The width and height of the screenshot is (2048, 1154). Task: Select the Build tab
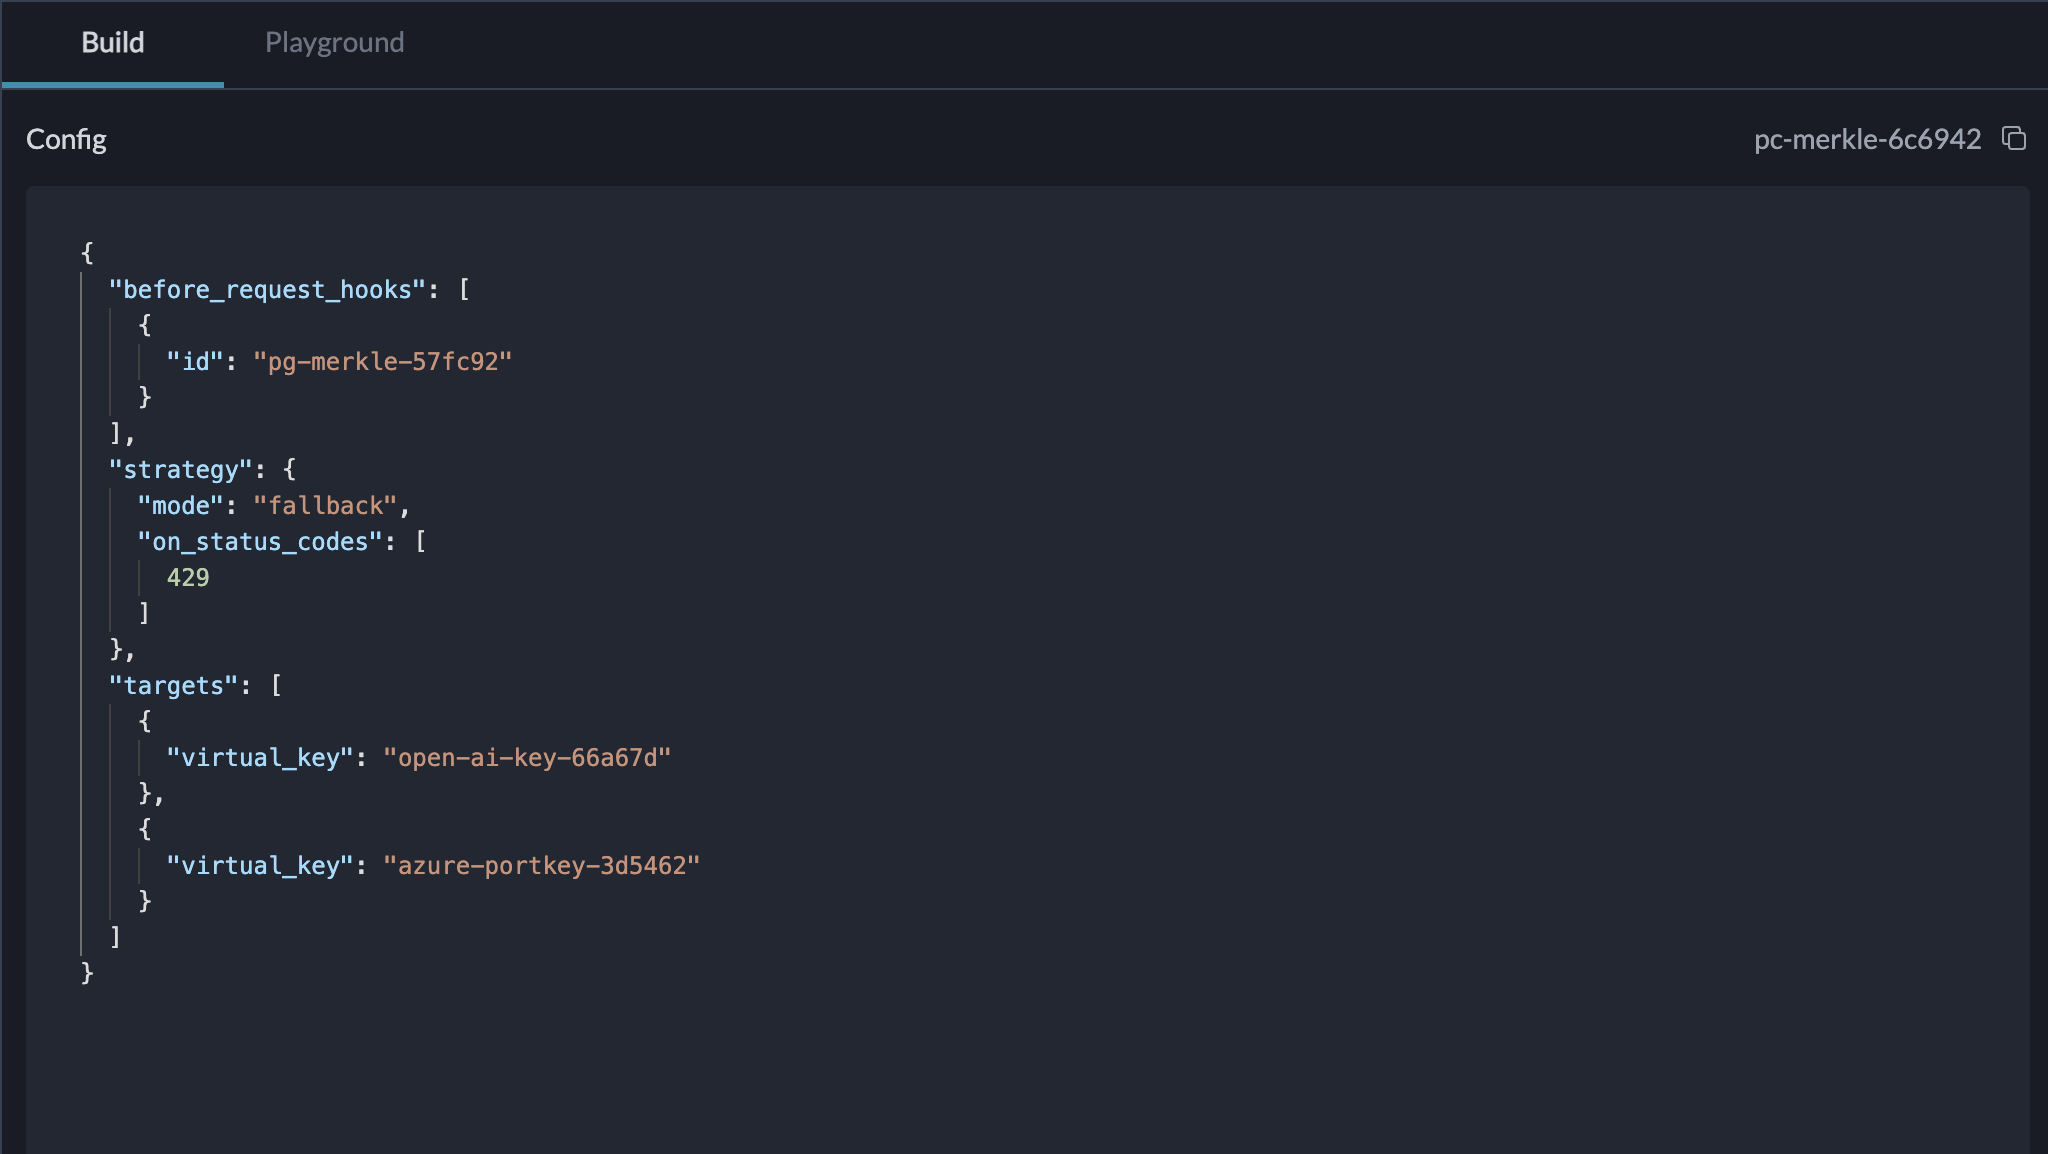(113, 43)
